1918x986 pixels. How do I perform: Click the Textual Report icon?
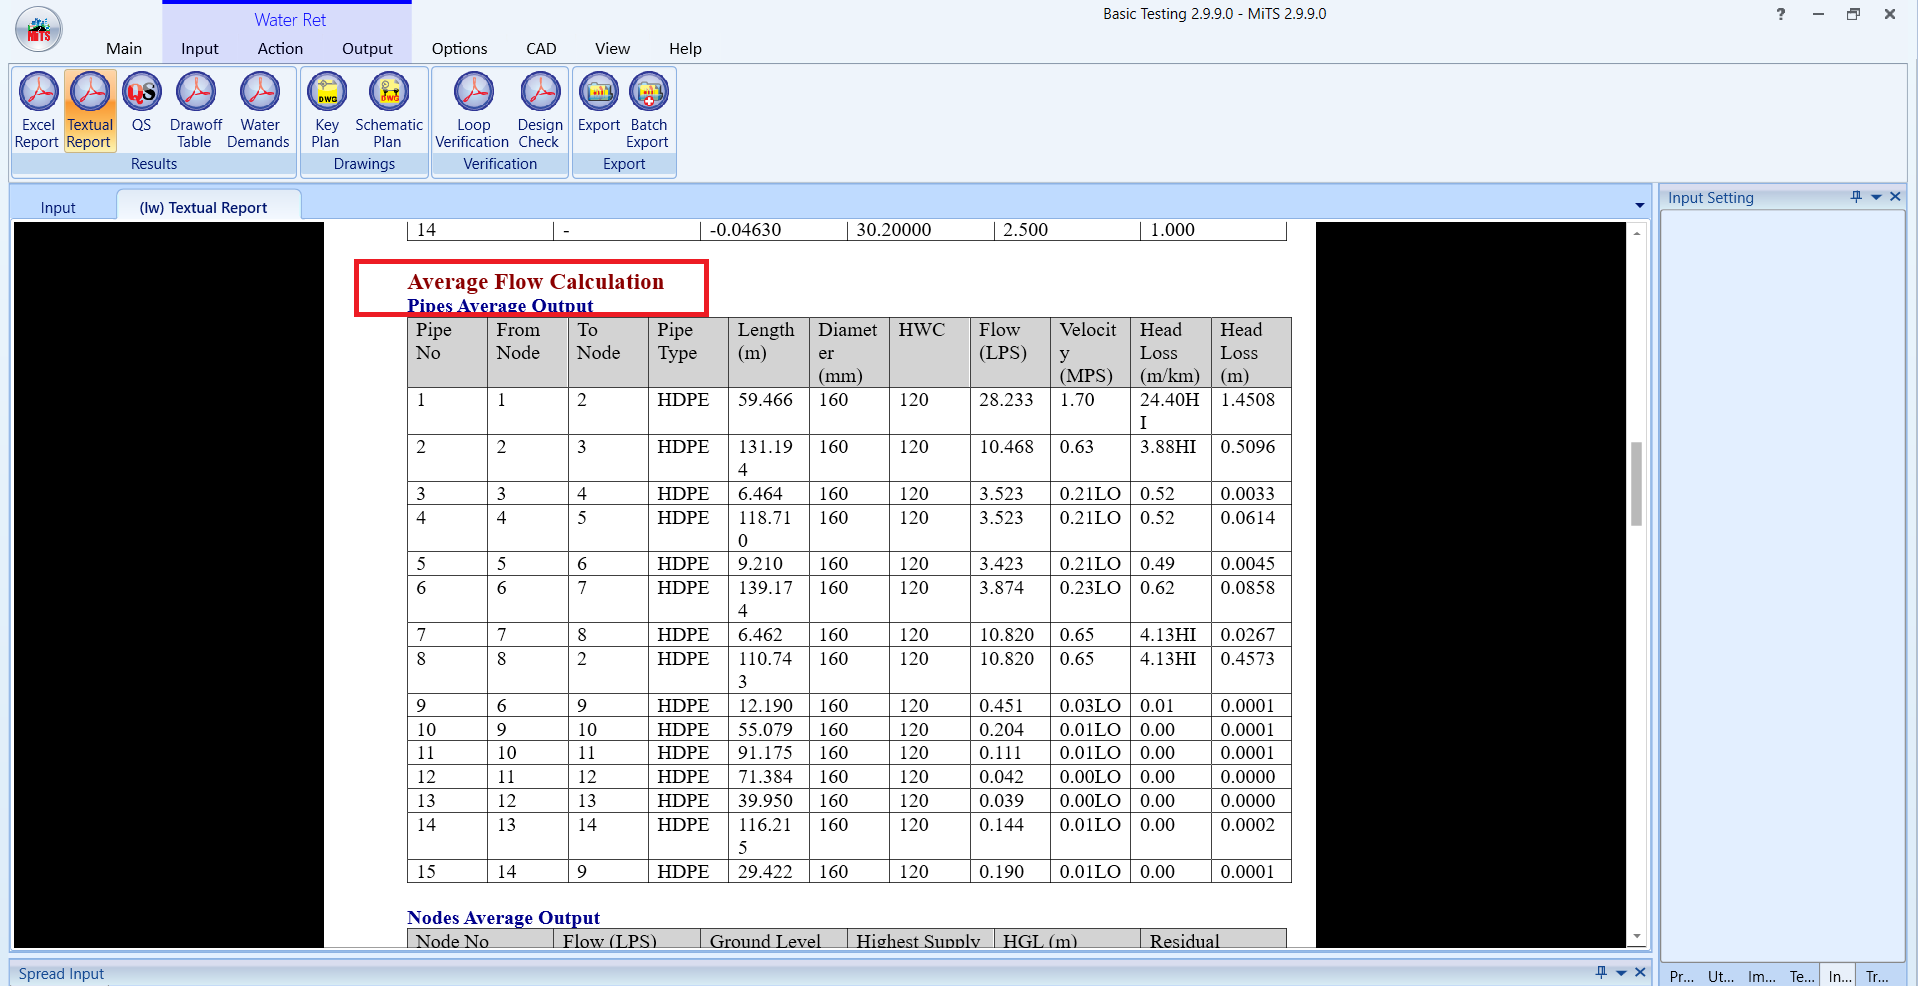point(90,111)
